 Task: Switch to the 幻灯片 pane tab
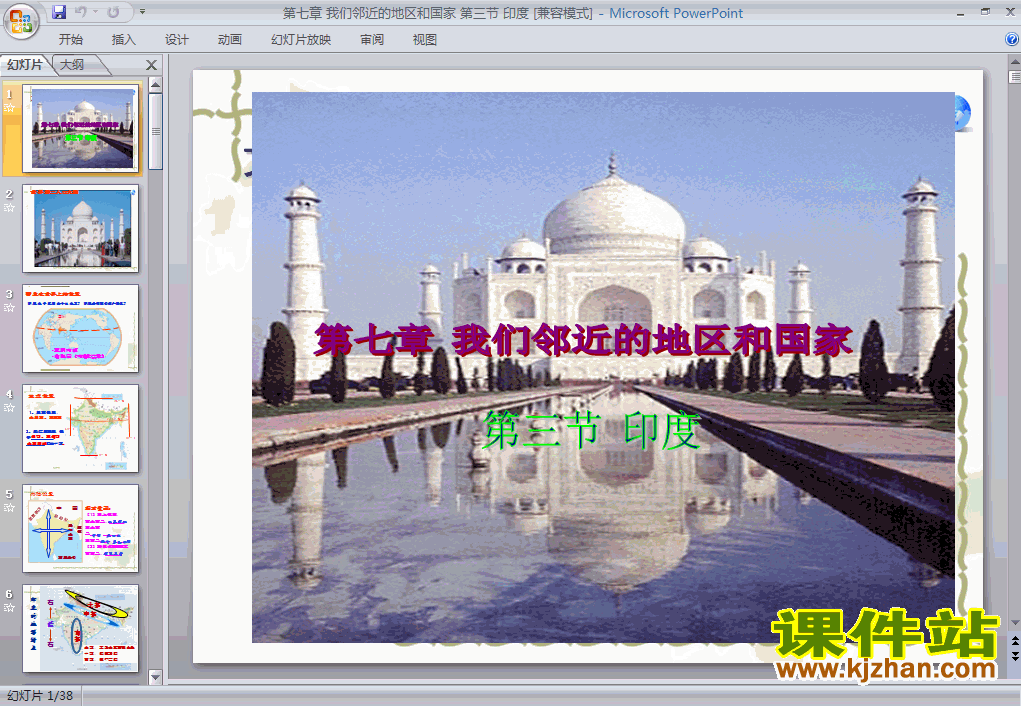coord(25,64)
